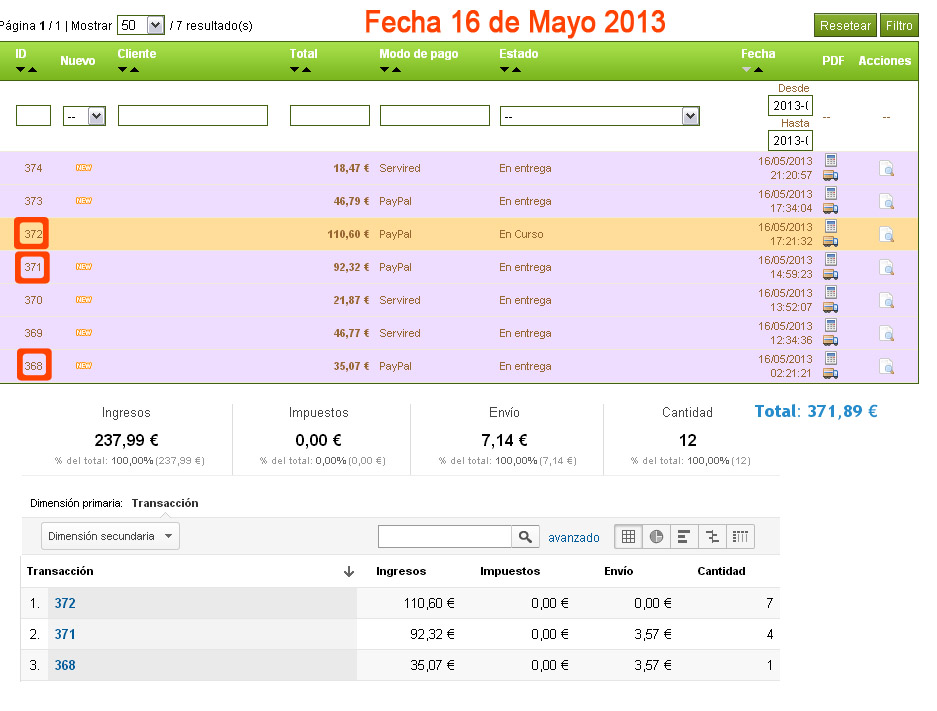Open transaction 371 link
Image resolution: width=937 pixels, height=711 pixels.
click(x=65, y=634)
